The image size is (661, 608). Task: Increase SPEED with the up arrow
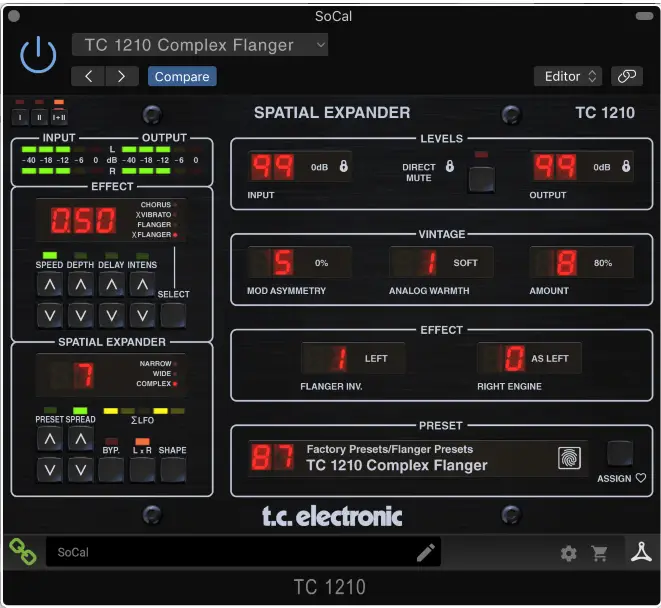[x=50, y=285]
